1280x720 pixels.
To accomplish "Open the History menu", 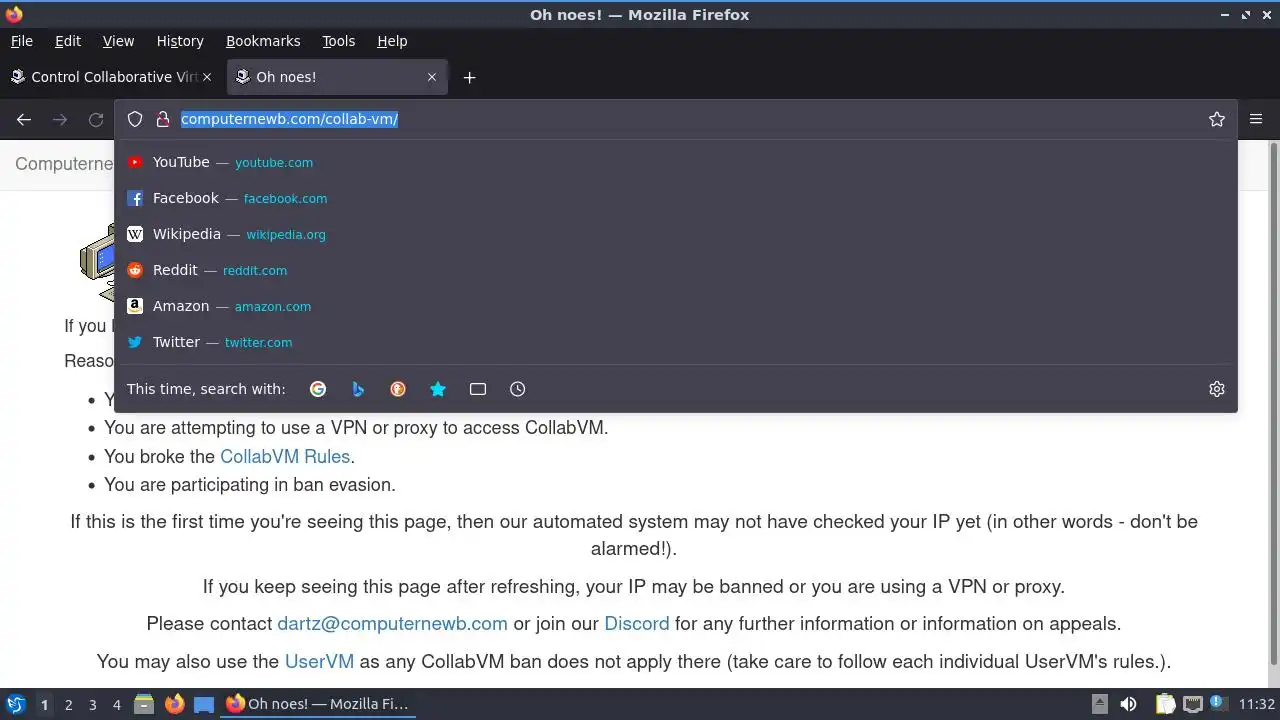I will point(180,41).
